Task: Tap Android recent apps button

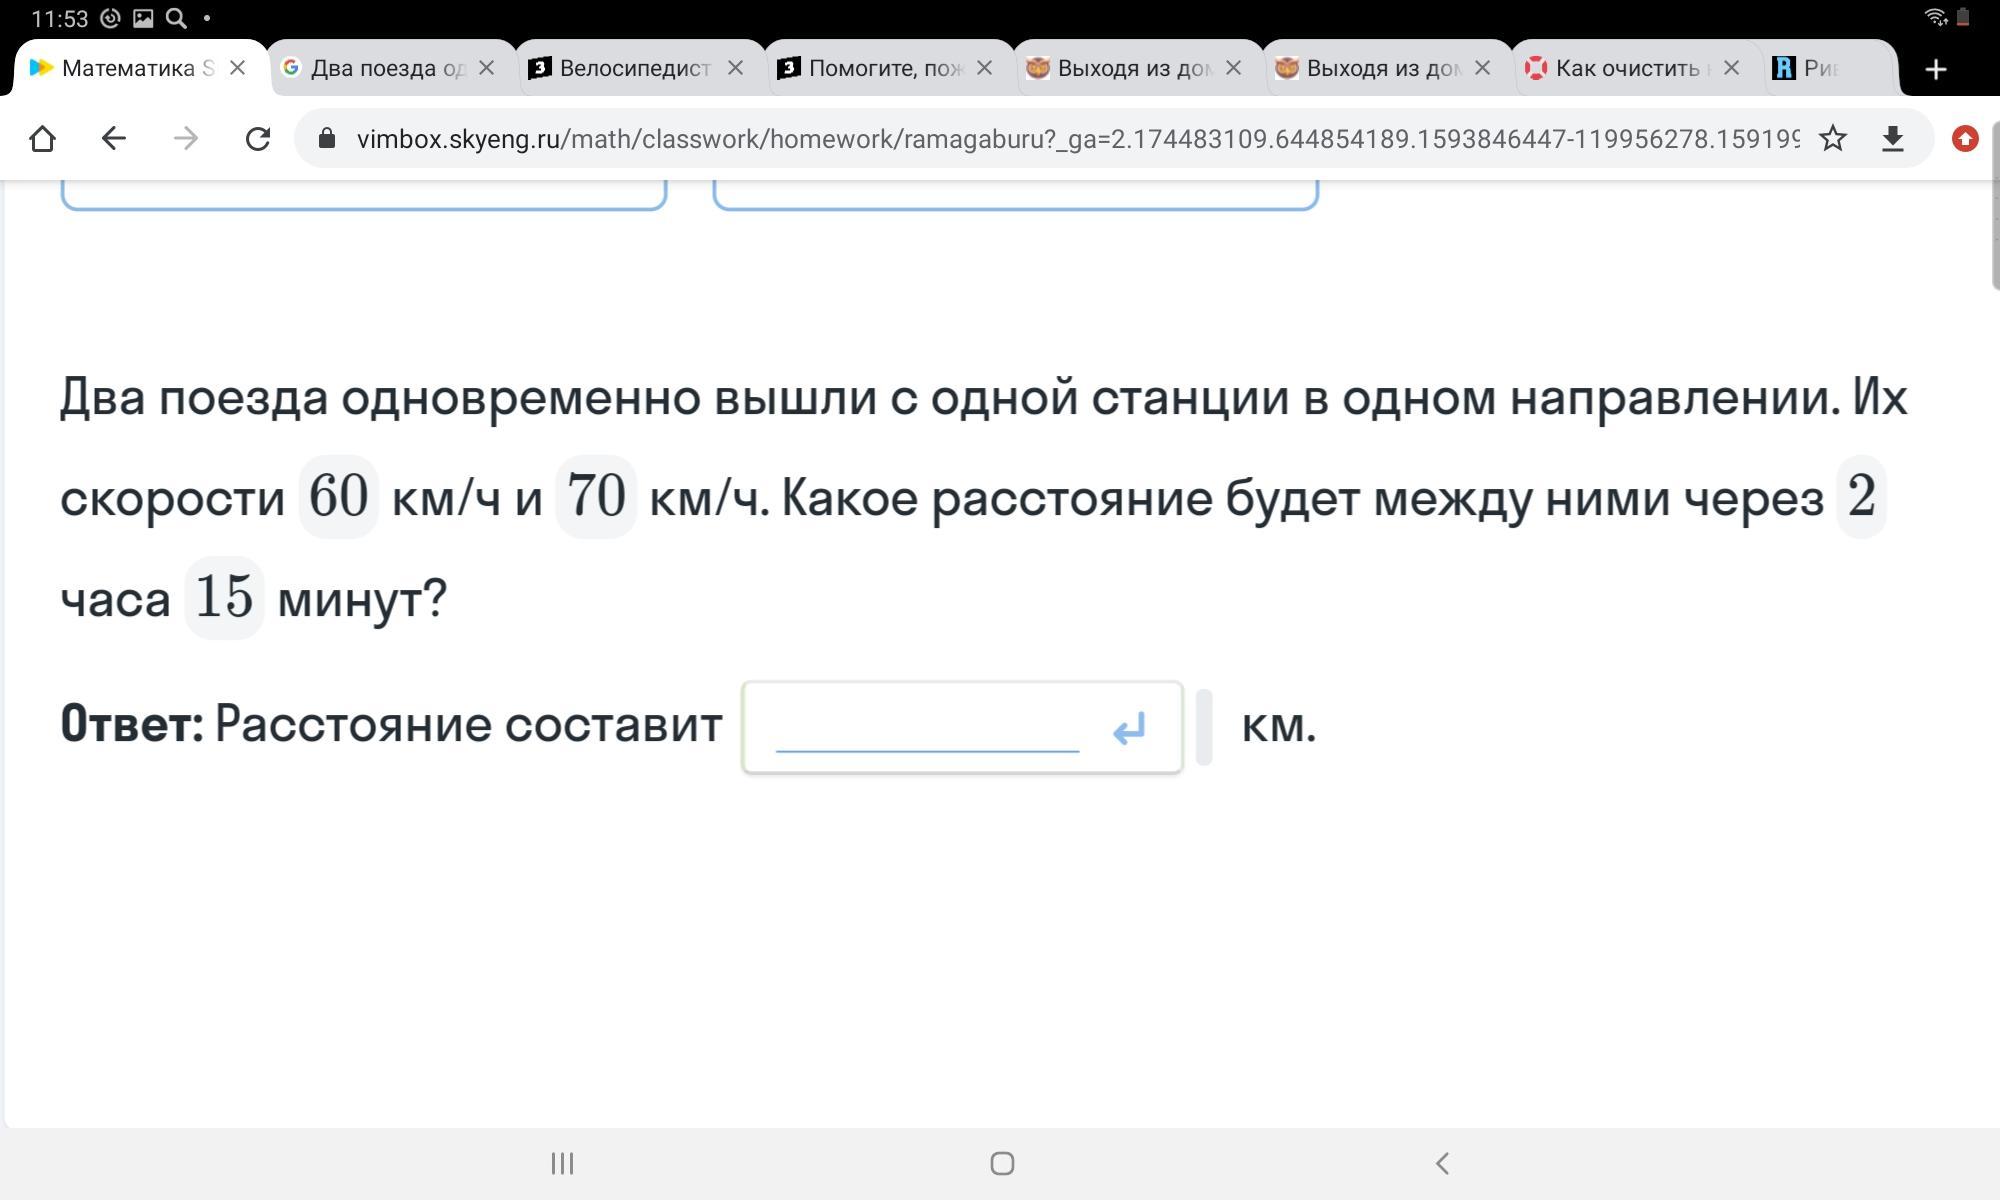Action: point(562,1163)
